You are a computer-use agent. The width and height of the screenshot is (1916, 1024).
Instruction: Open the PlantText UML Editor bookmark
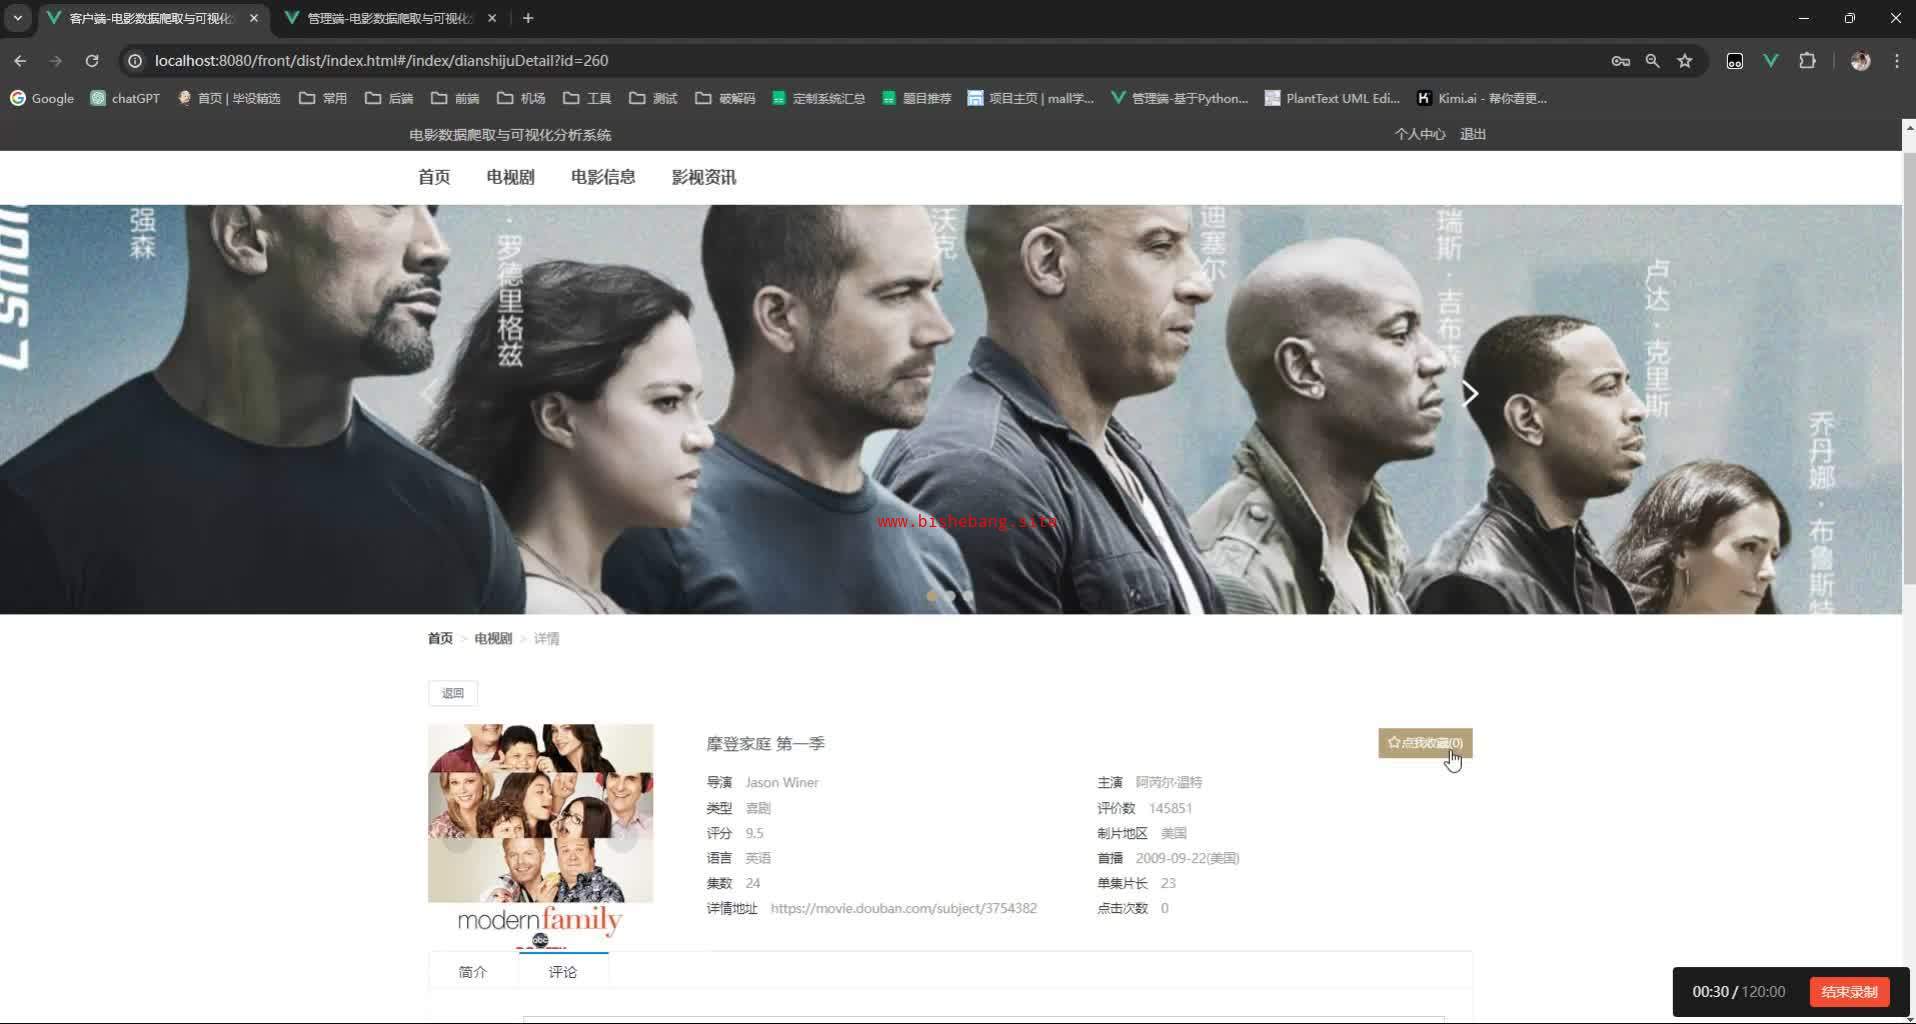point(1332,98)
